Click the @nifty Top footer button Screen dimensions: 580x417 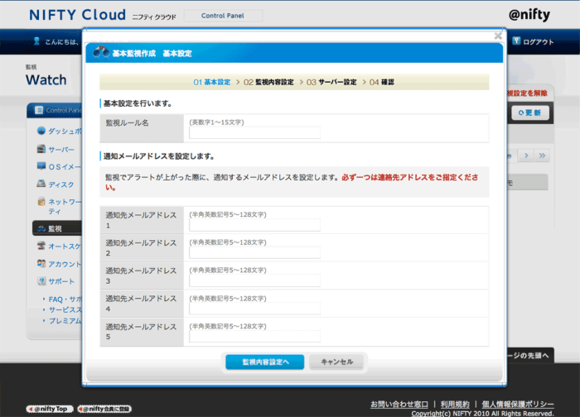[50, 409]
